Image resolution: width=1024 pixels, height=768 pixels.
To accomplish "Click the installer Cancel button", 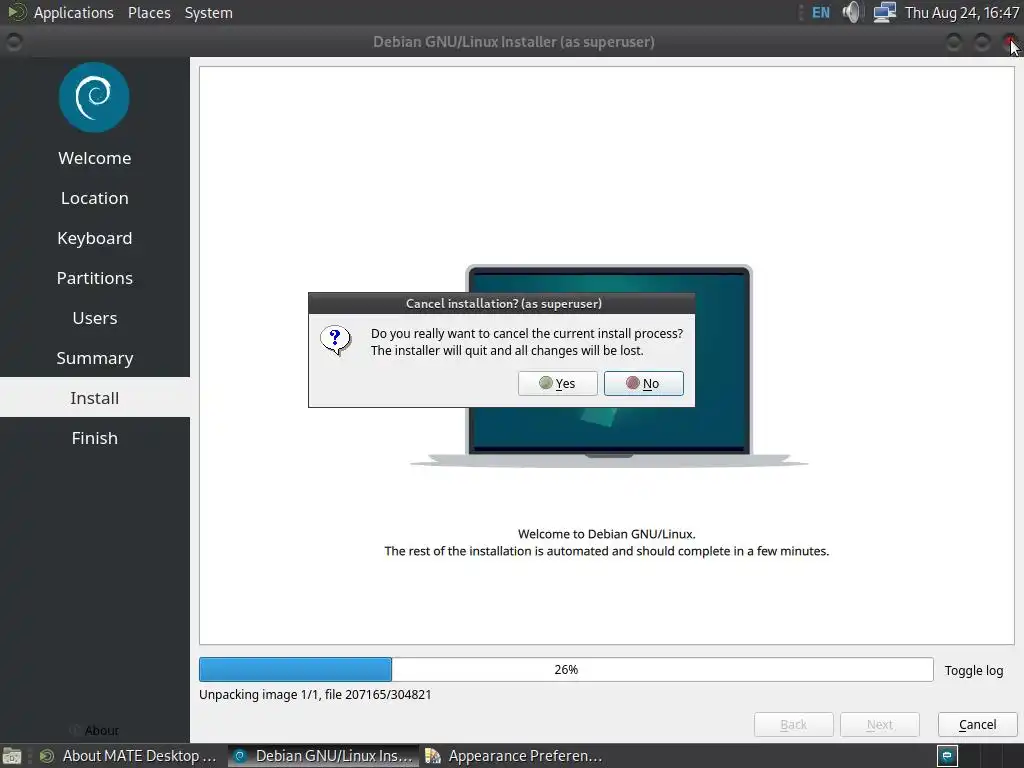I will pos(977,724).
